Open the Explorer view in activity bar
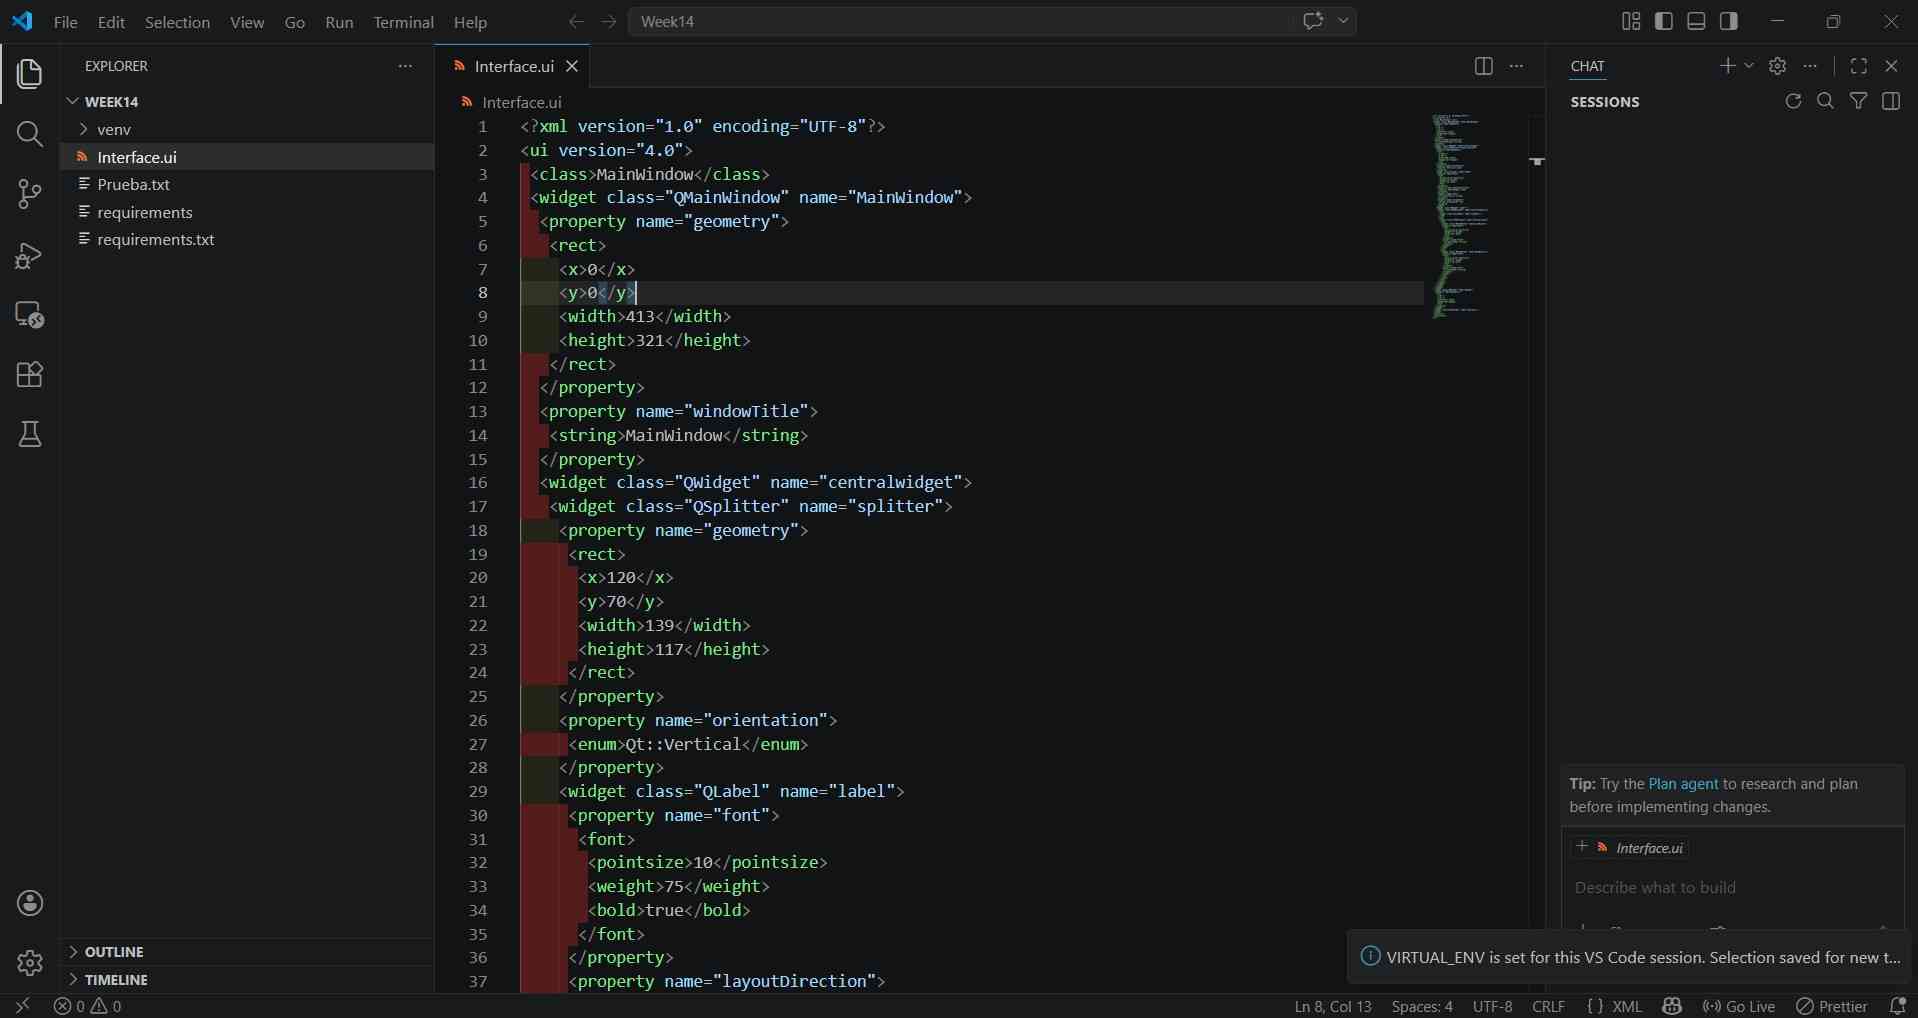 click(30, 74)
